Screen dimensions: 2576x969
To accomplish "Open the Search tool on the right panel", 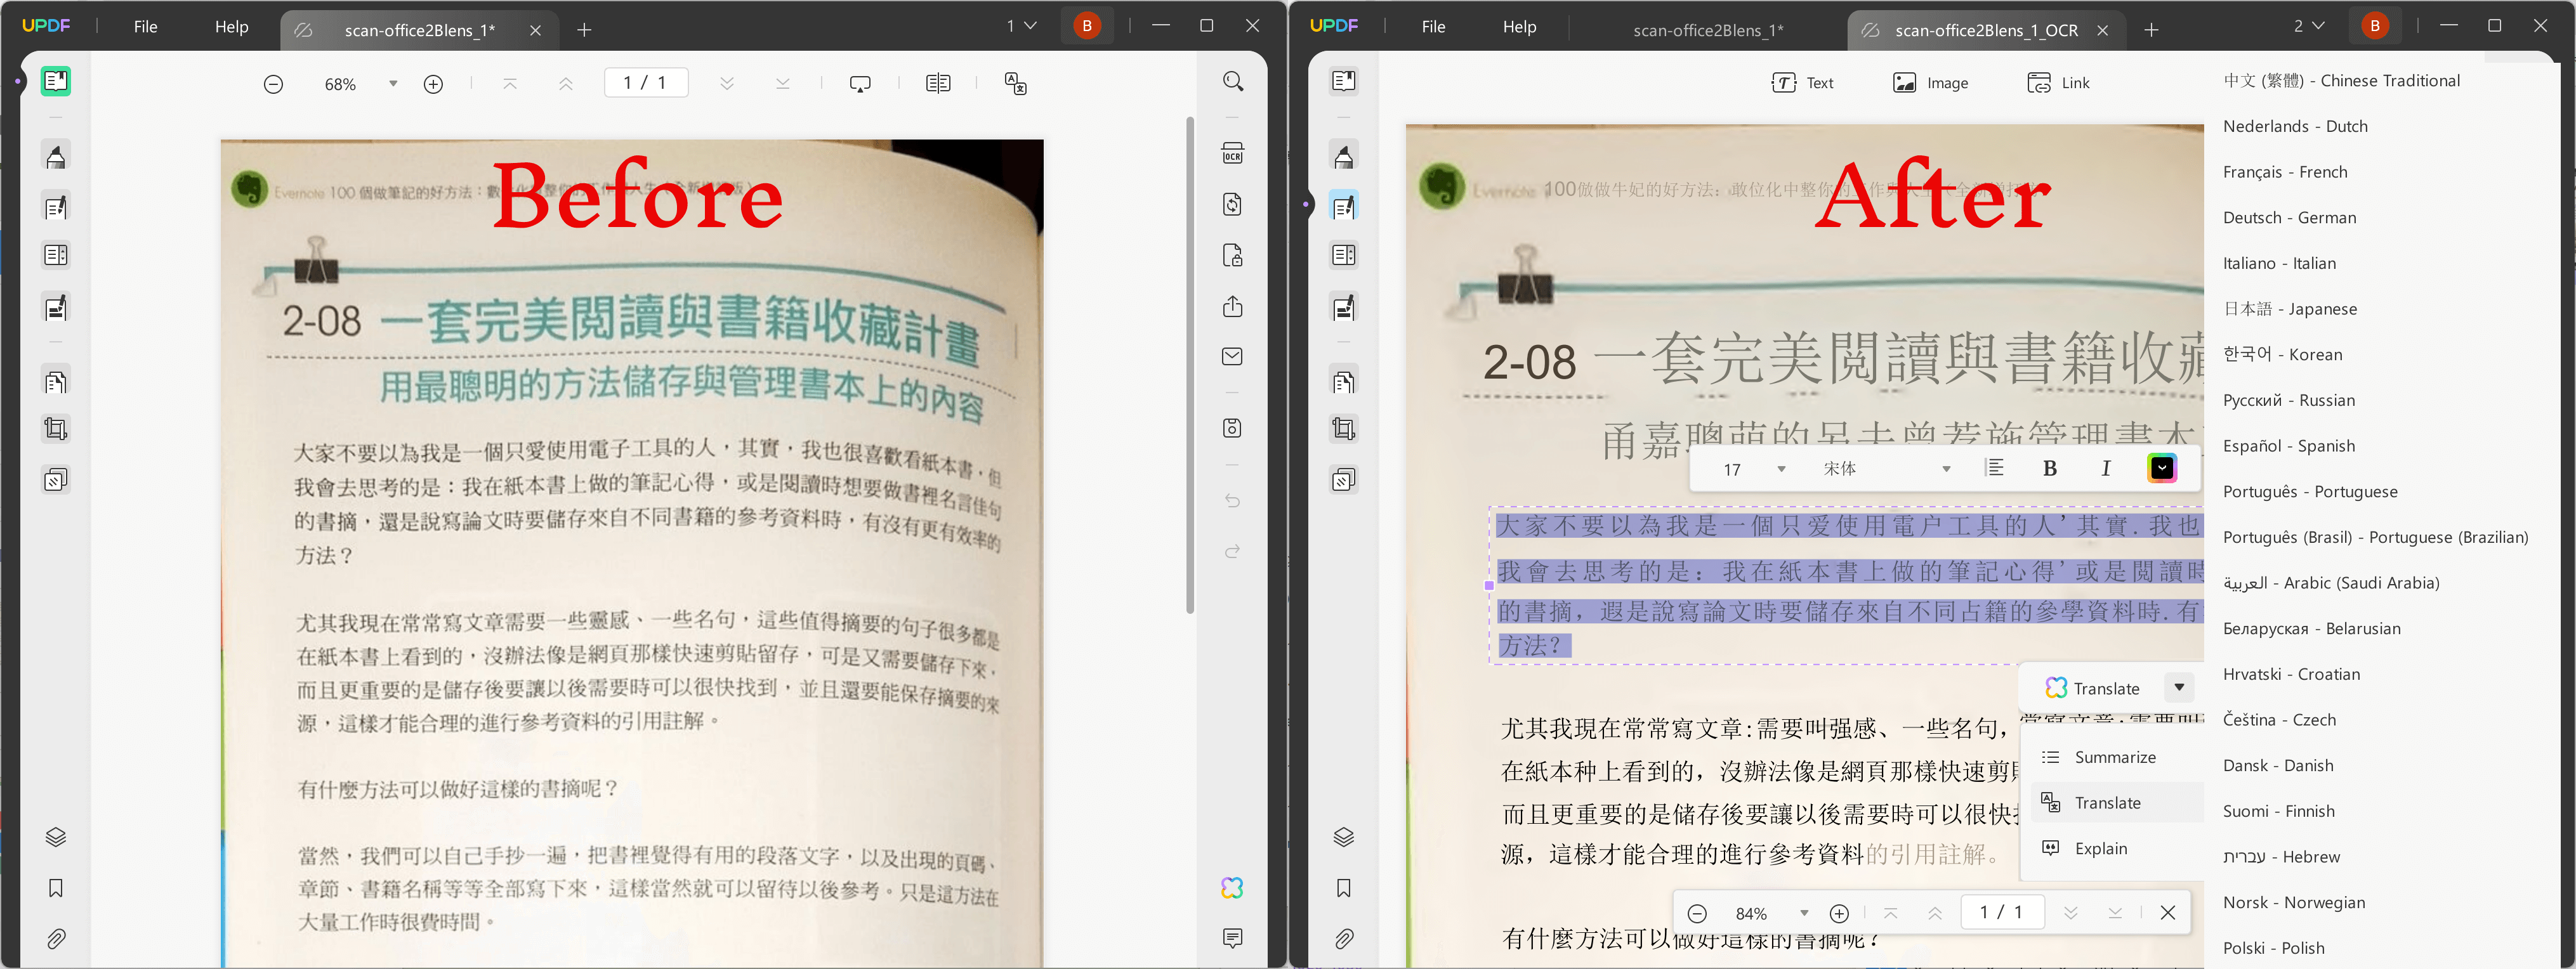I will tap(1233, 81).
